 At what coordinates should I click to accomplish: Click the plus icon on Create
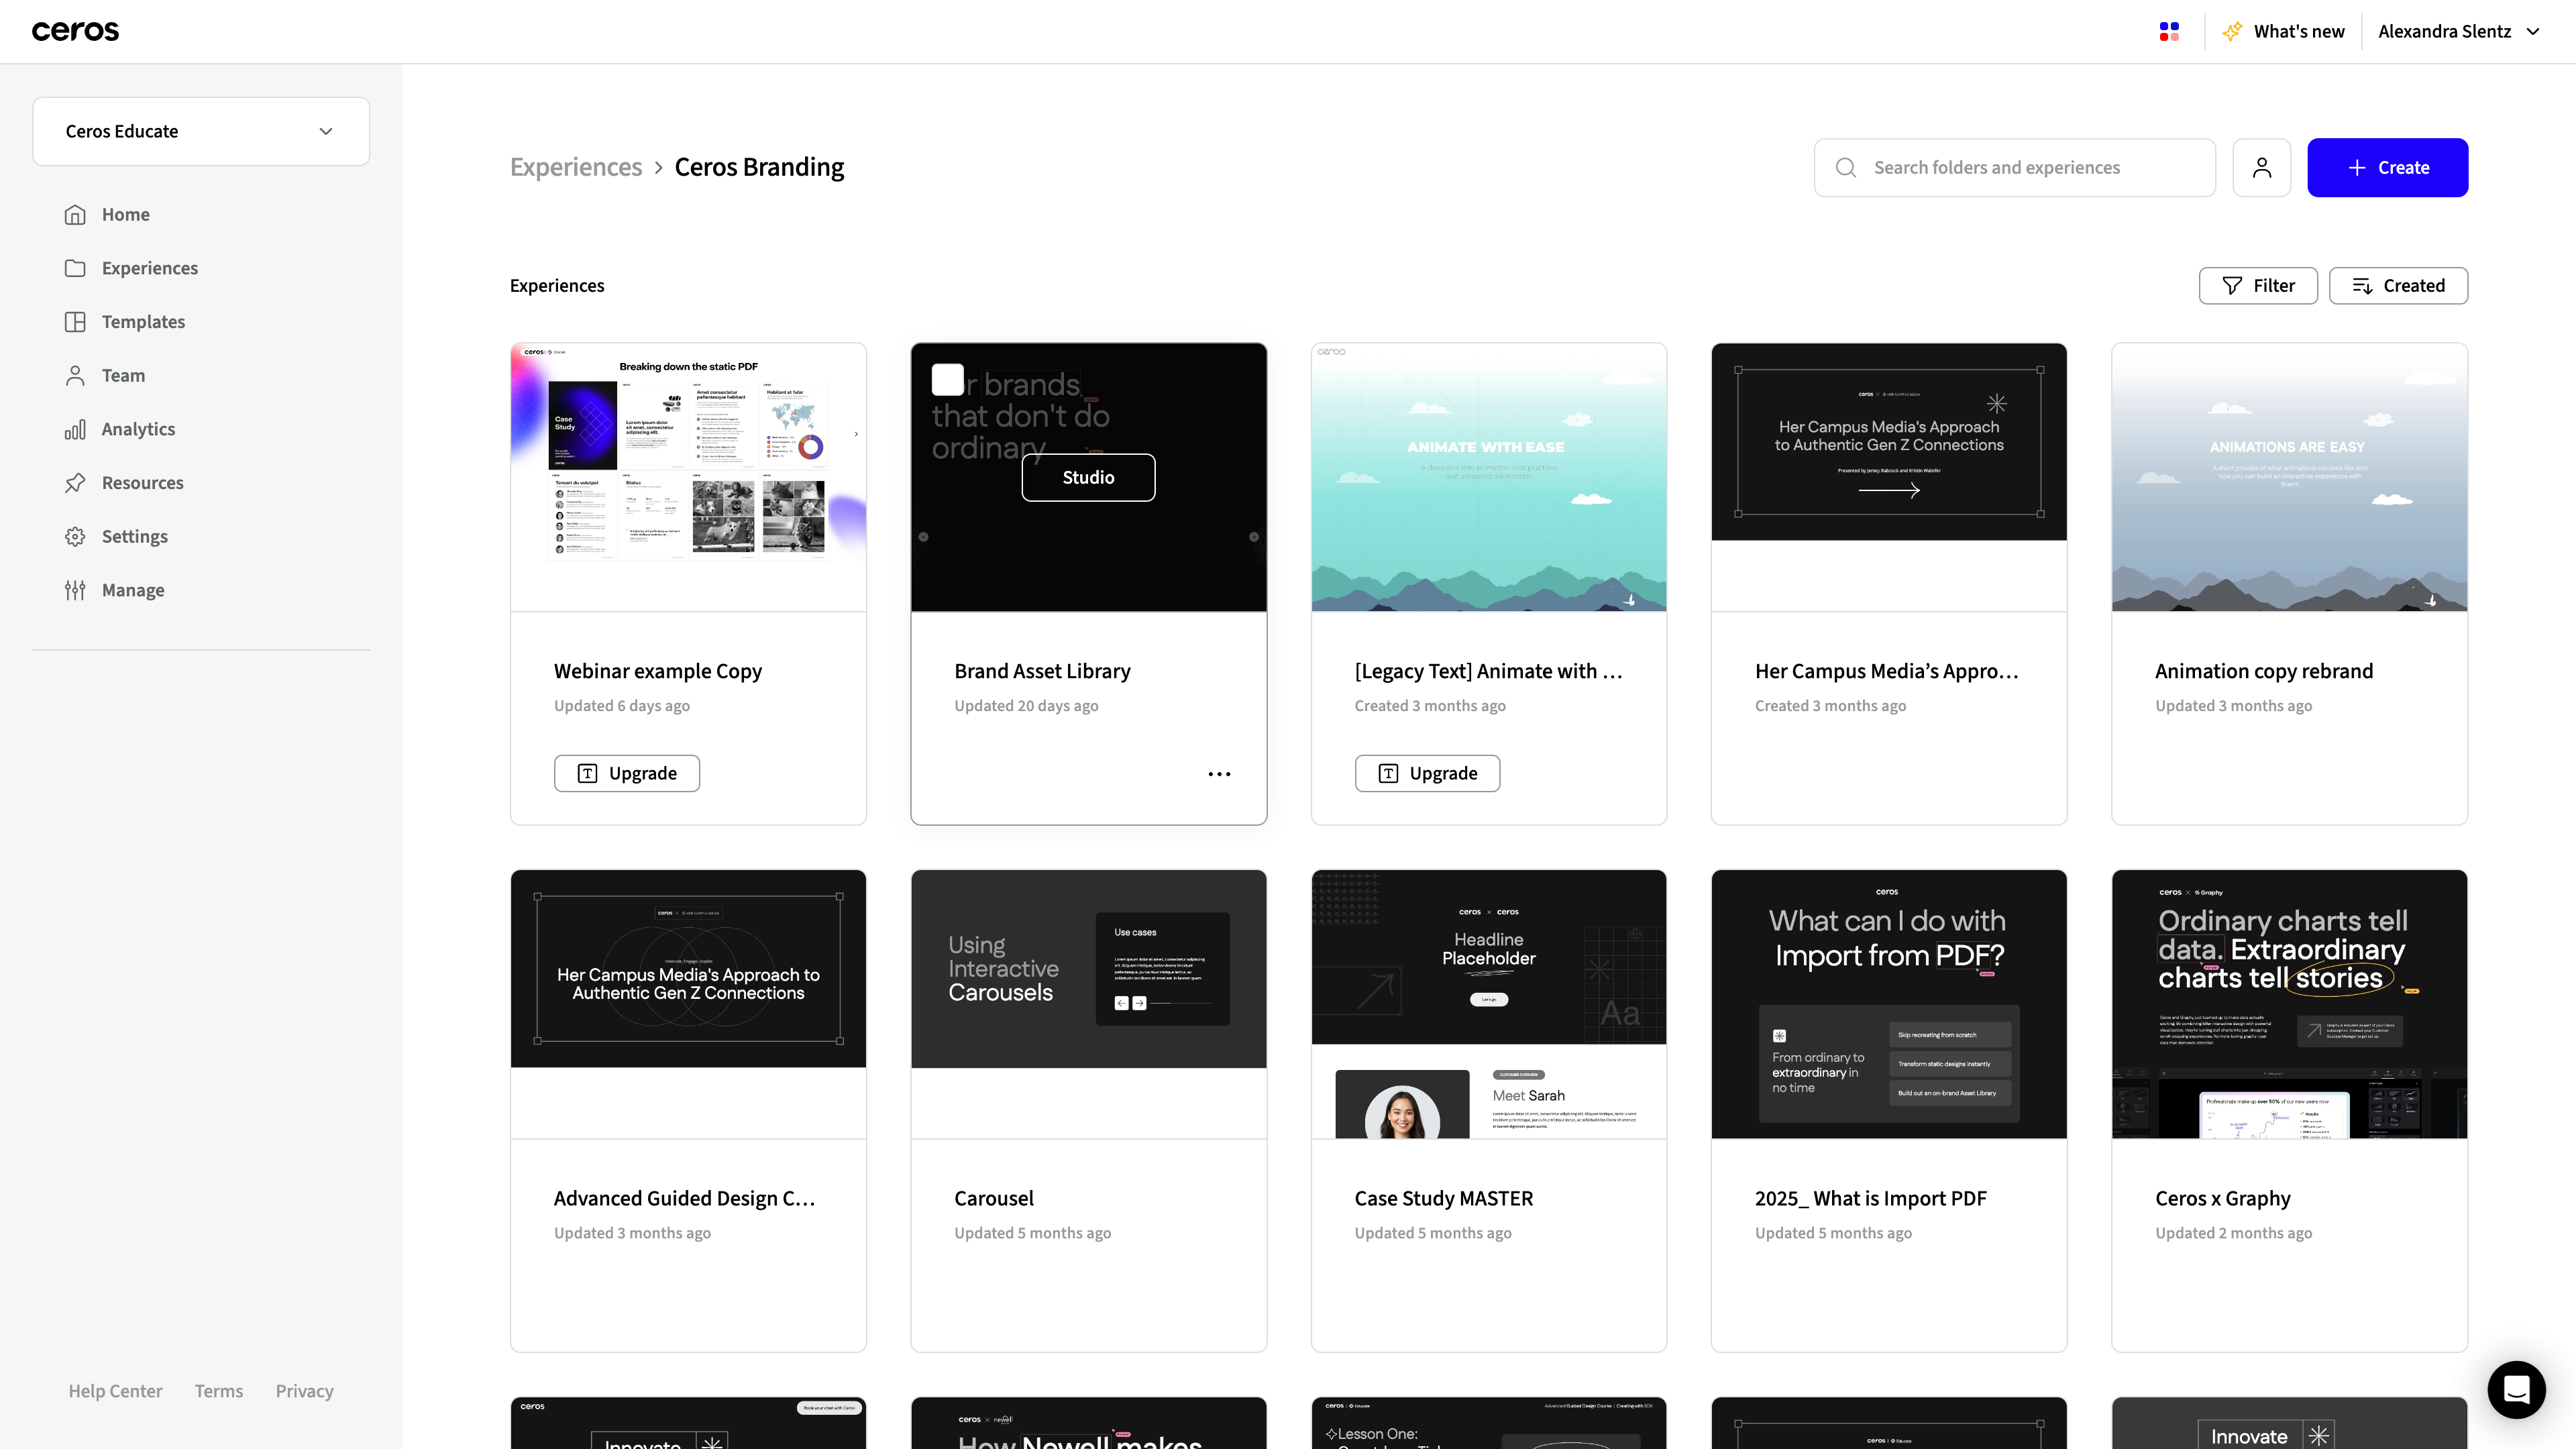(x=2357, y=168)
